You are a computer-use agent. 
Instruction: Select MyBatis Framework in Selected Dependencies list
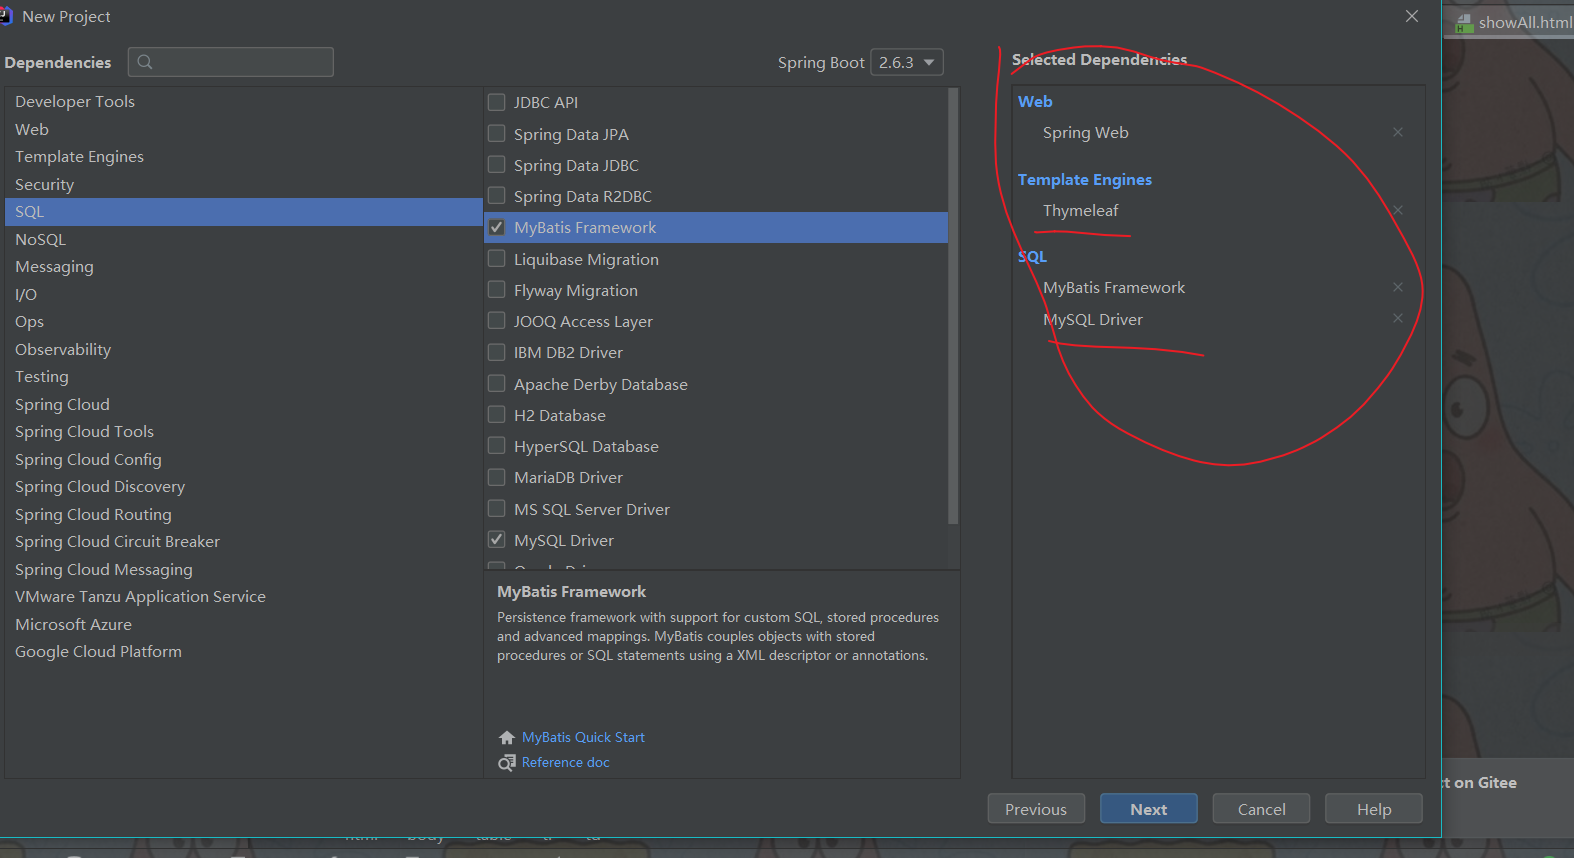pos(1114,288)
